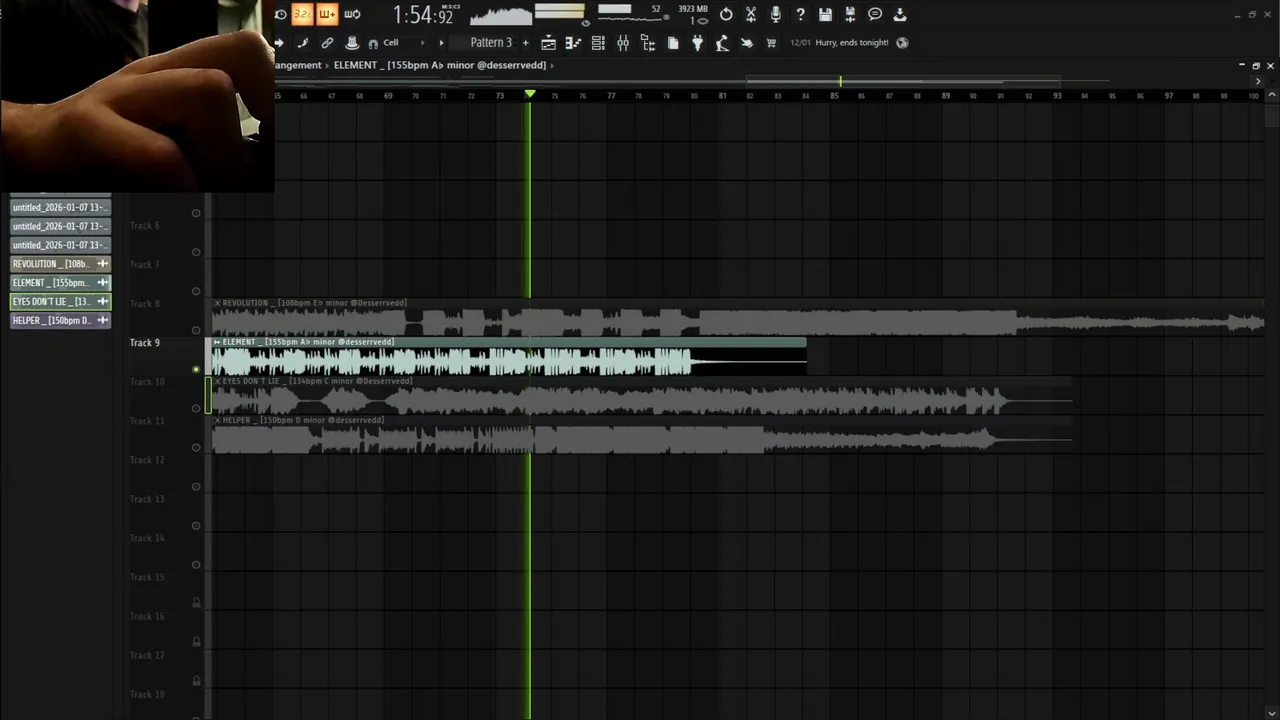Image resolution: width=1280 pixels, height=720 pixels.
Task: Click the green playhead marker on the ruler
Action: [x=530, y=94]
